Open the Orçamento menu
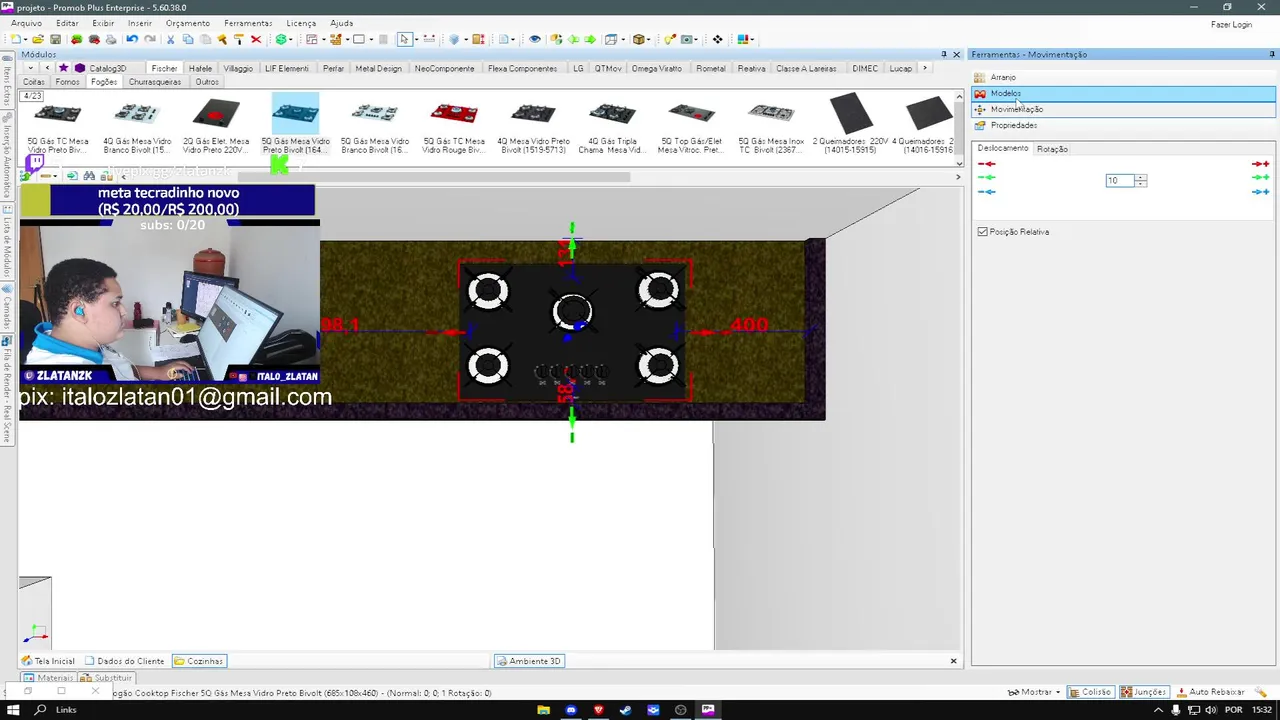This screenshot has width=1280, height=720. point(188,23)
